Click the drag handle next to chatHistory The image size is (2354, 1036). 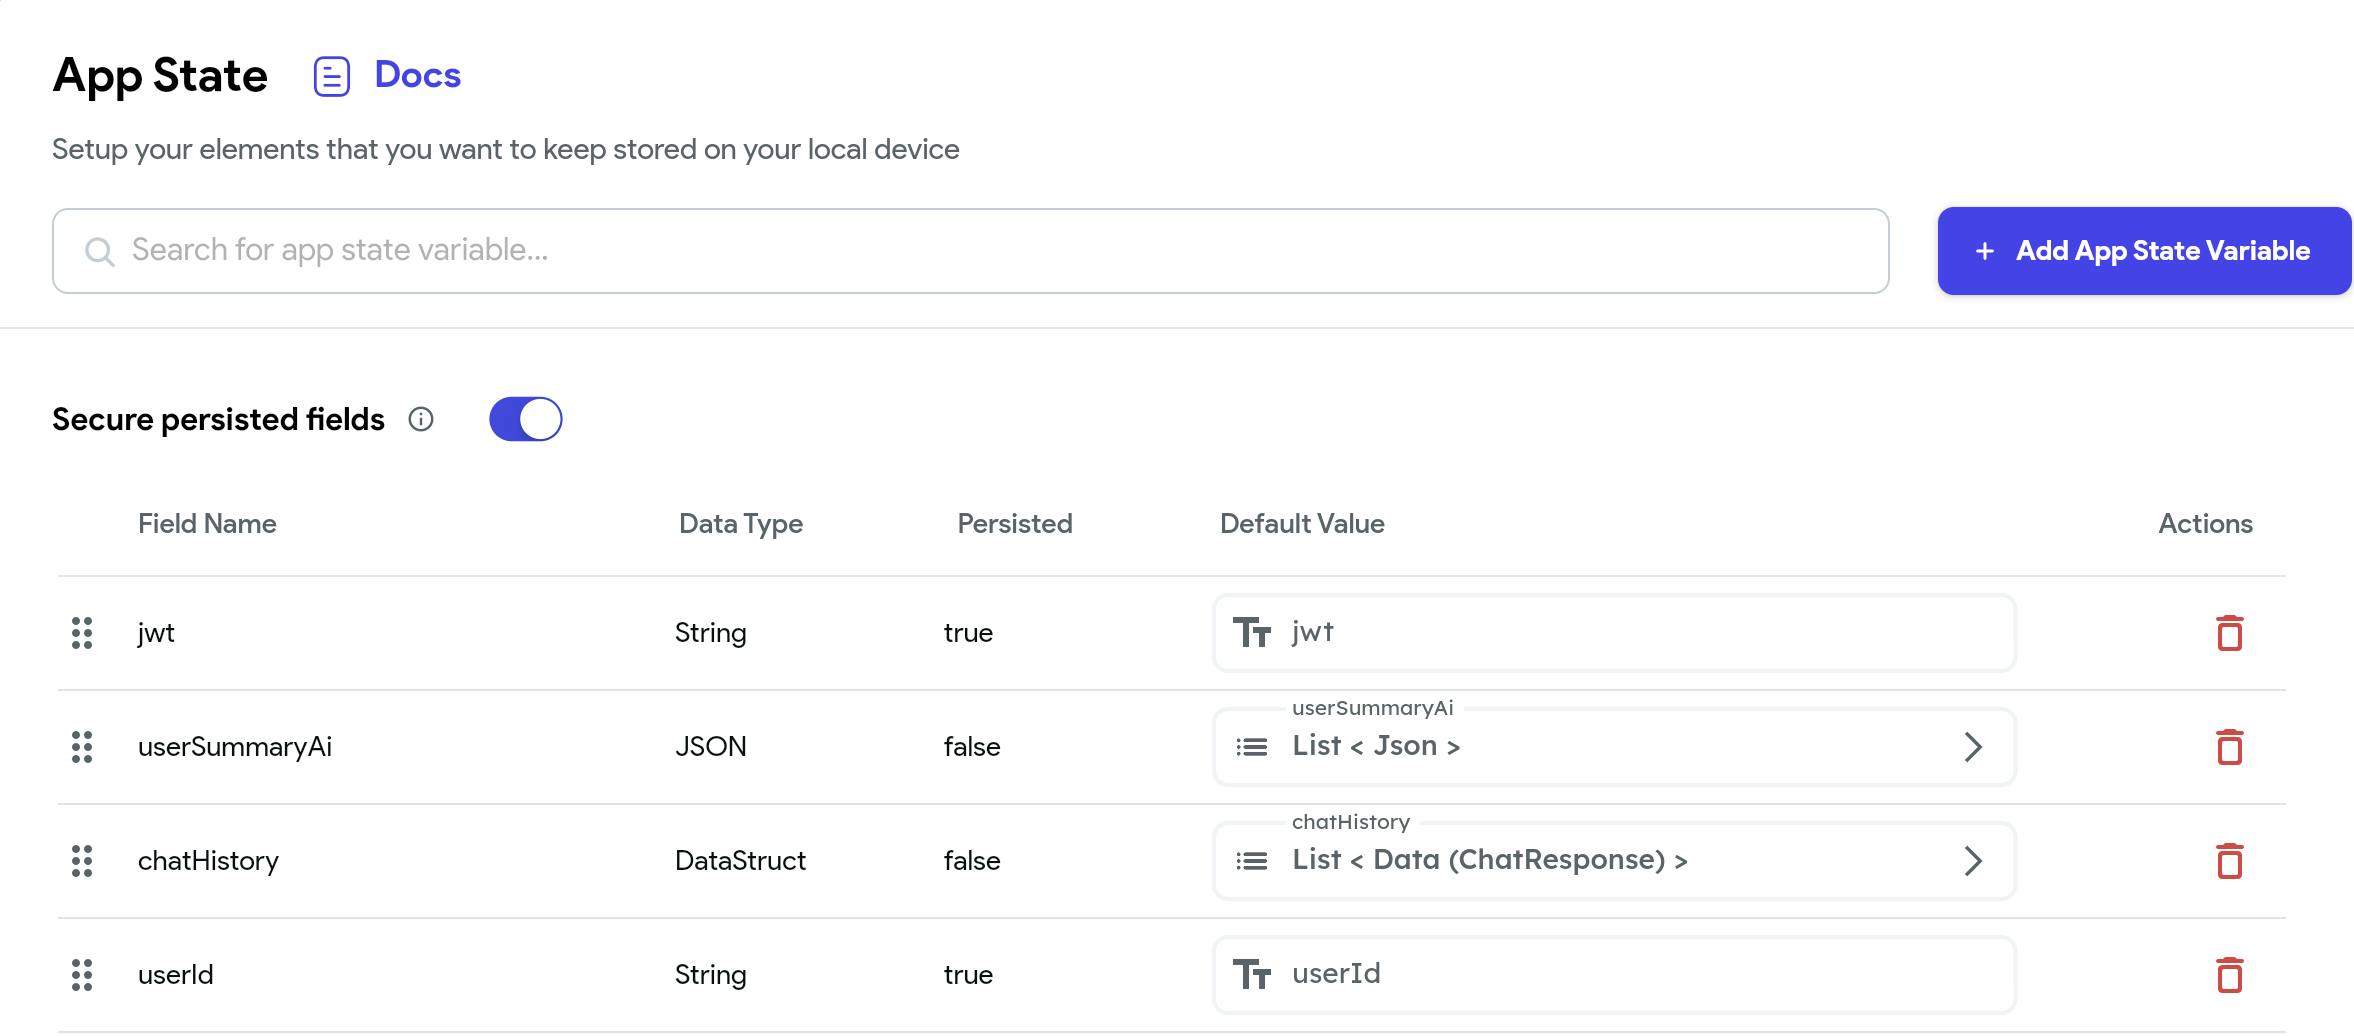click(x=82, y=861)
